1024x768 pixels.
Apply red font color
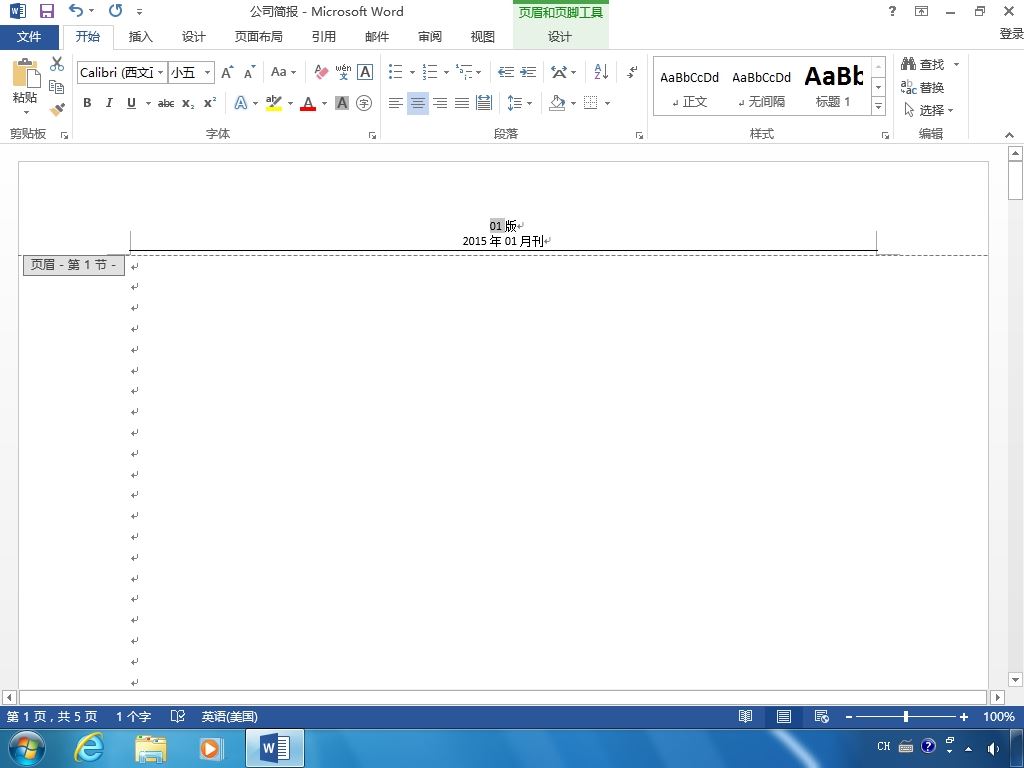coord(308,103)
